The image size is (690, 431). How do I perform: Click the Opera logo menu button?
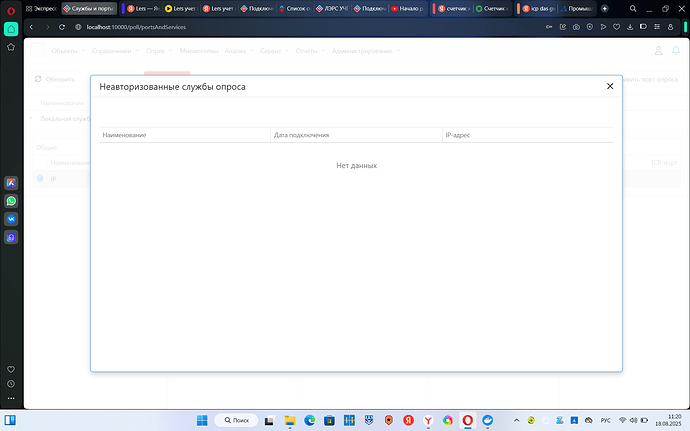point(11,8)
